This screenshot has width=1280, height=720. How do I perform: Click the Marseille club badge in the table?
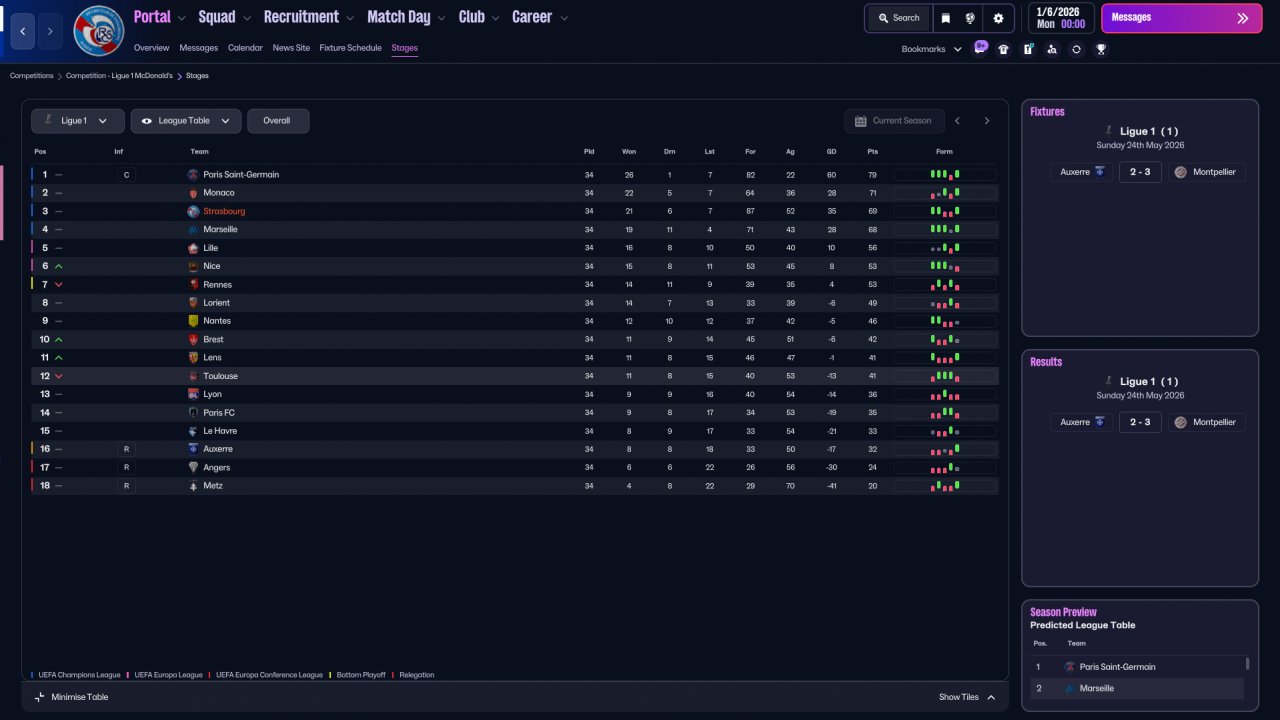[193, 230]
